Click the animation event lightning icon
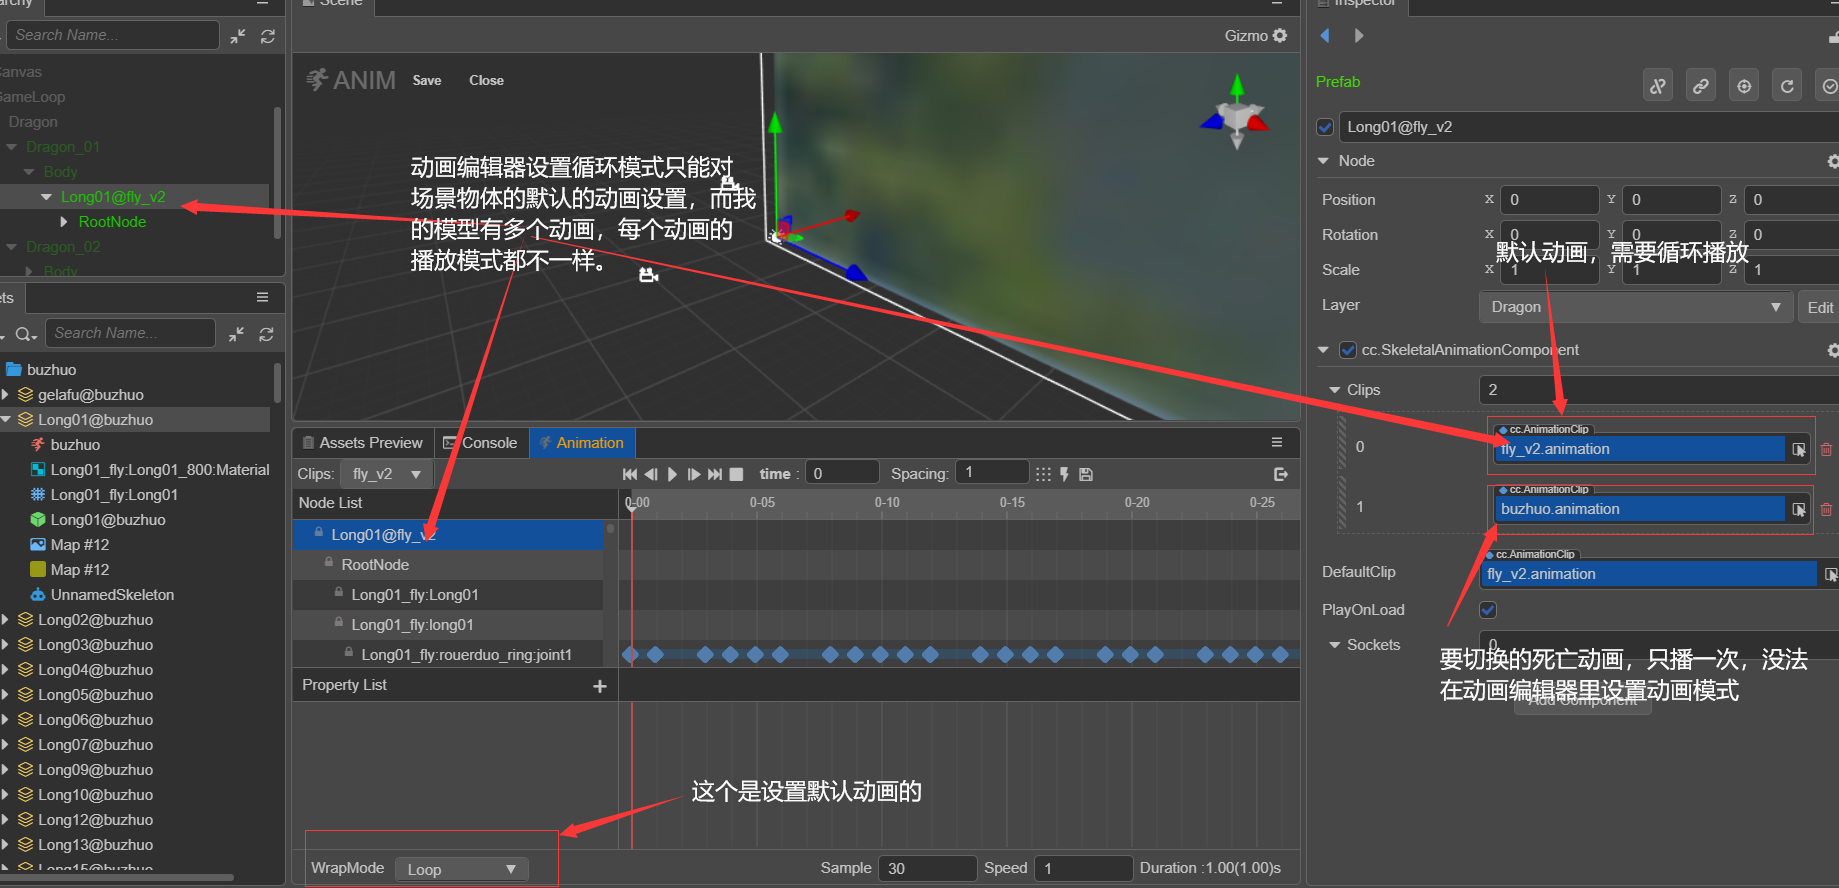Image resolution: width=1839 pixels, height=888 pixels. pyautogui.click(x=1064, y=474)
